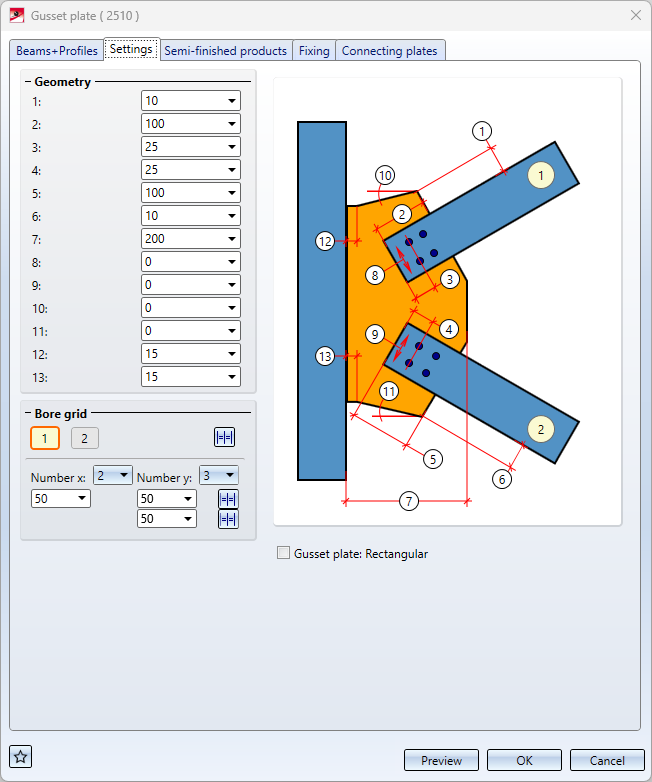The image size is (652, 782).
Task: Enable Gusset plate: Rectangular checkbox
Action: click(283, 553)
